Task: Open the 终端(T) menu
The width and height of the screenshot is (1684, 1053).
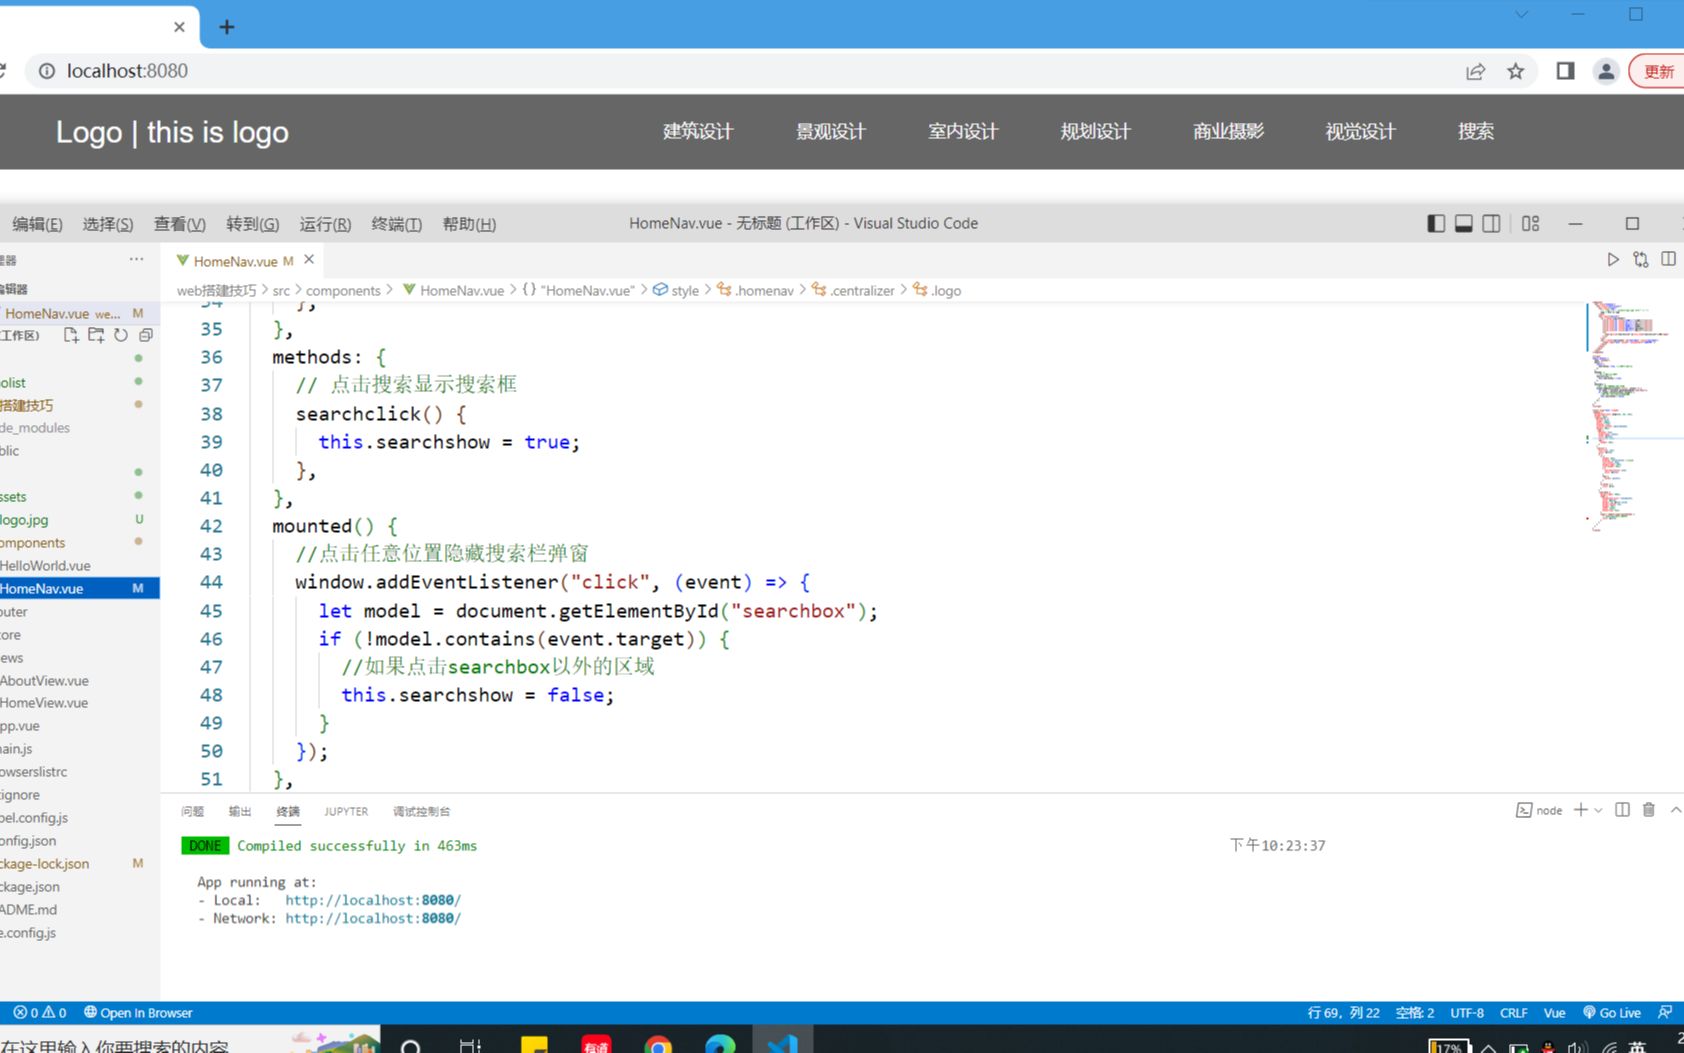Action: [397, 224]
